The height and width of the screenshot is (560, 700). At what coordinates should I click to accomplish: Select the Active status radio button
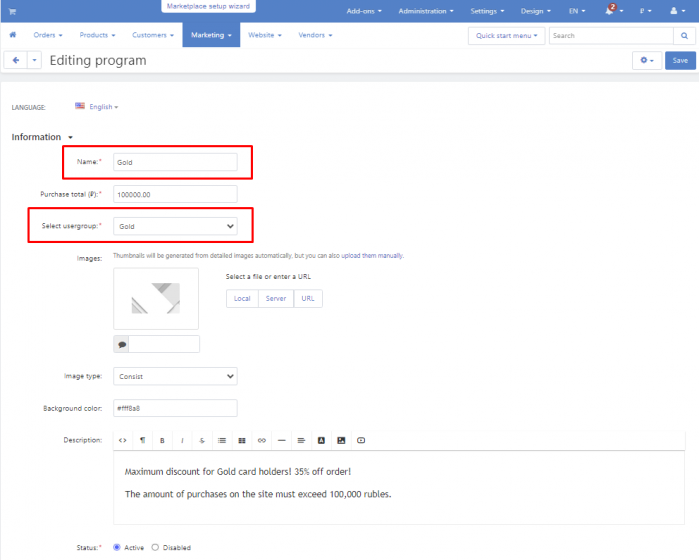pos(117,547)
